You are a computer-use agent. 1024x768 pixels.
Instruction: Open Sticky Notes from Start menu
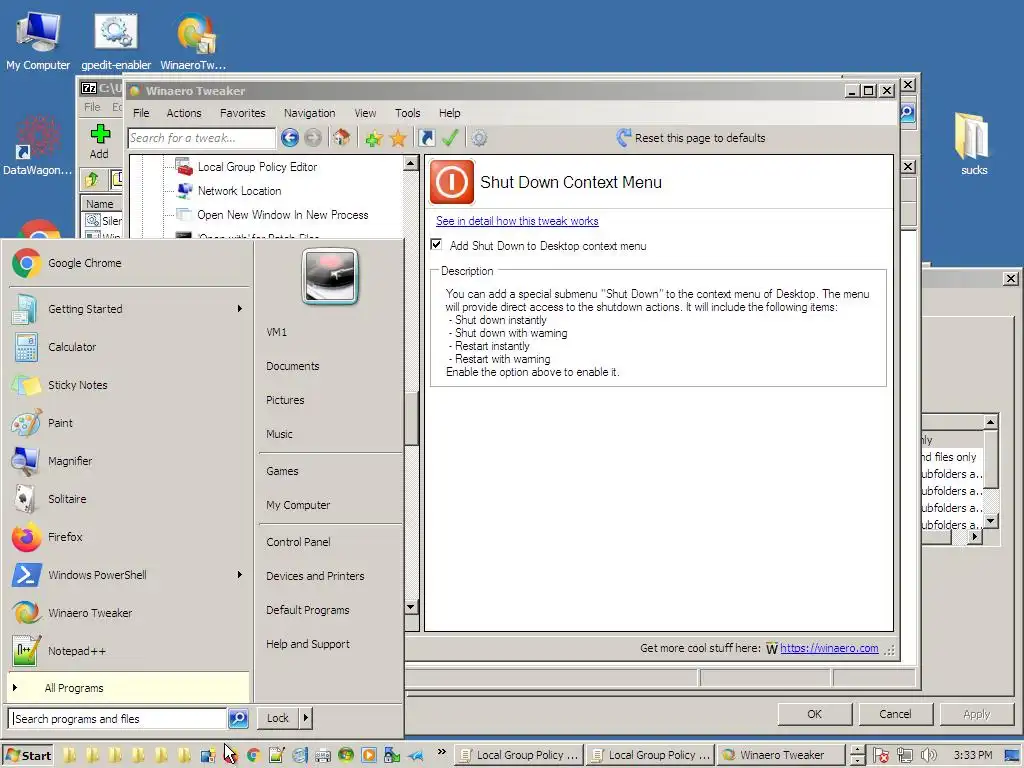pos(130,385)
